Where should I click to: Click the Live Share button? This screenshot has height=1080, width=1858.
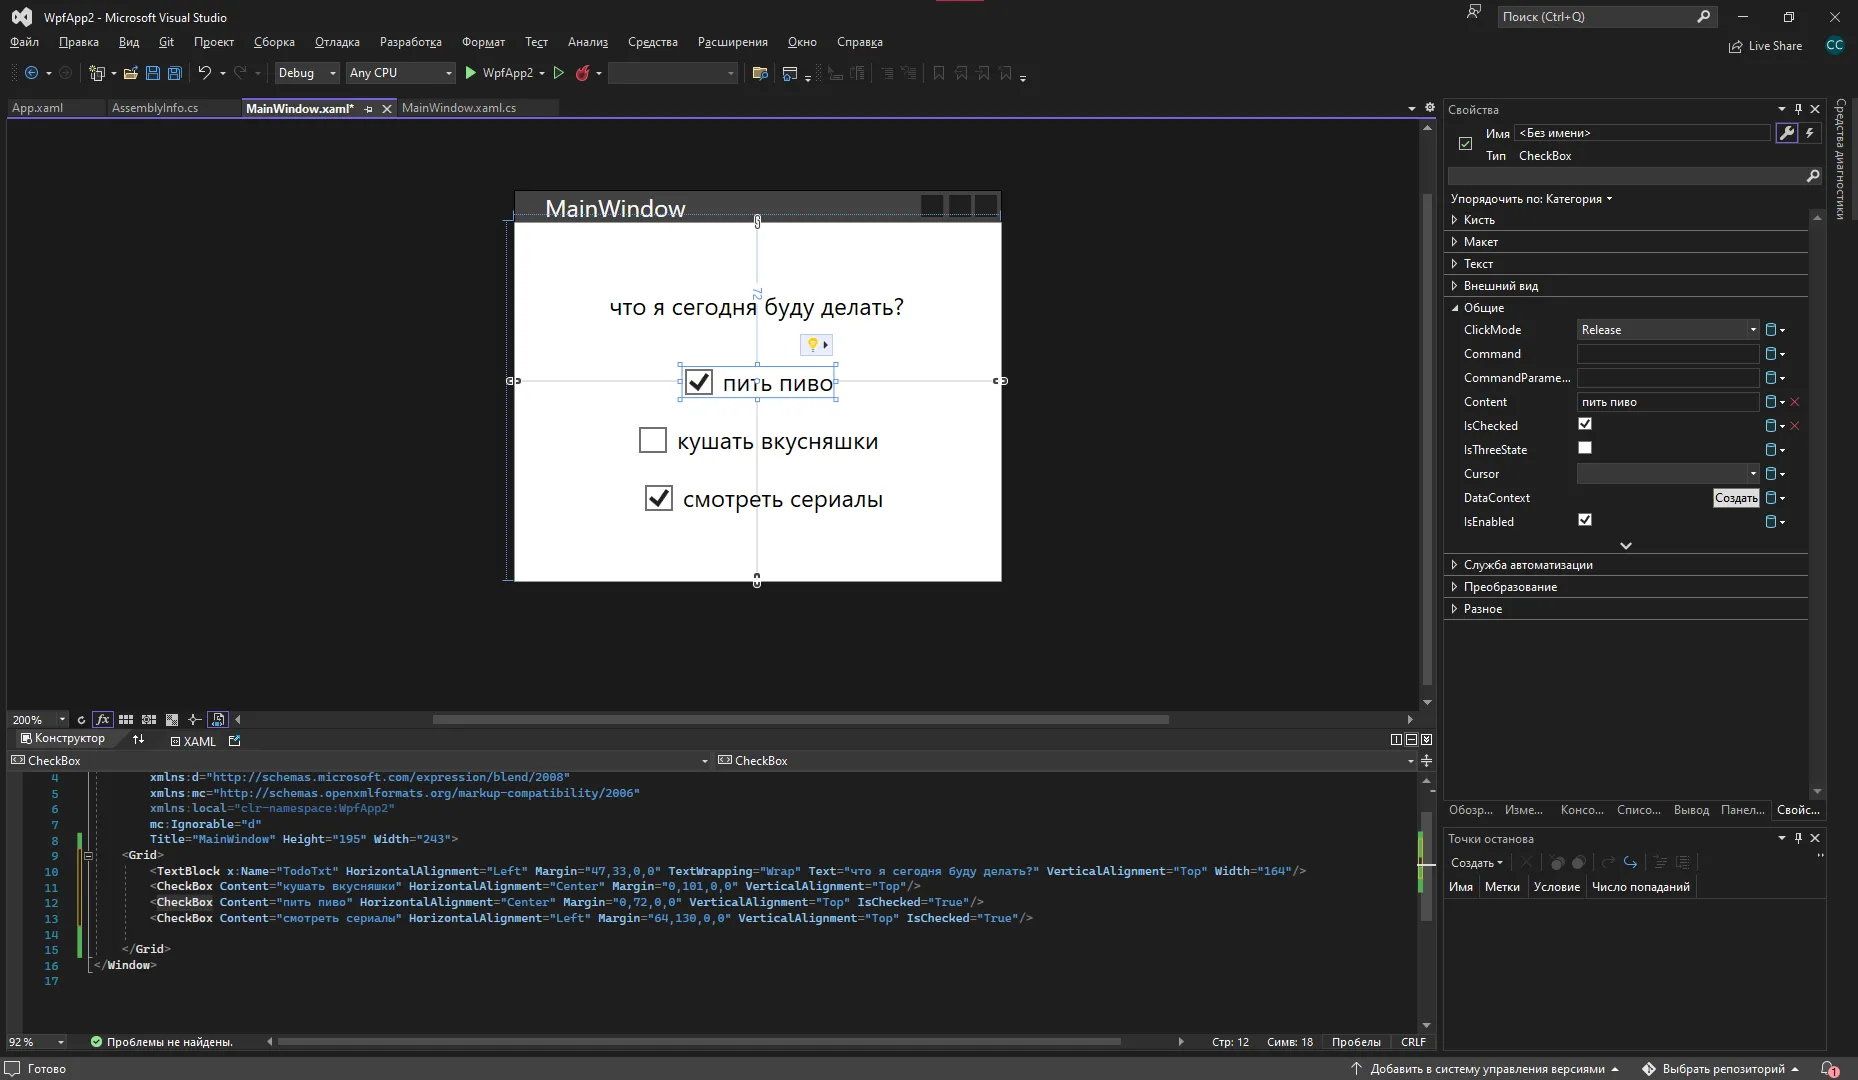tap(1765, 46)
